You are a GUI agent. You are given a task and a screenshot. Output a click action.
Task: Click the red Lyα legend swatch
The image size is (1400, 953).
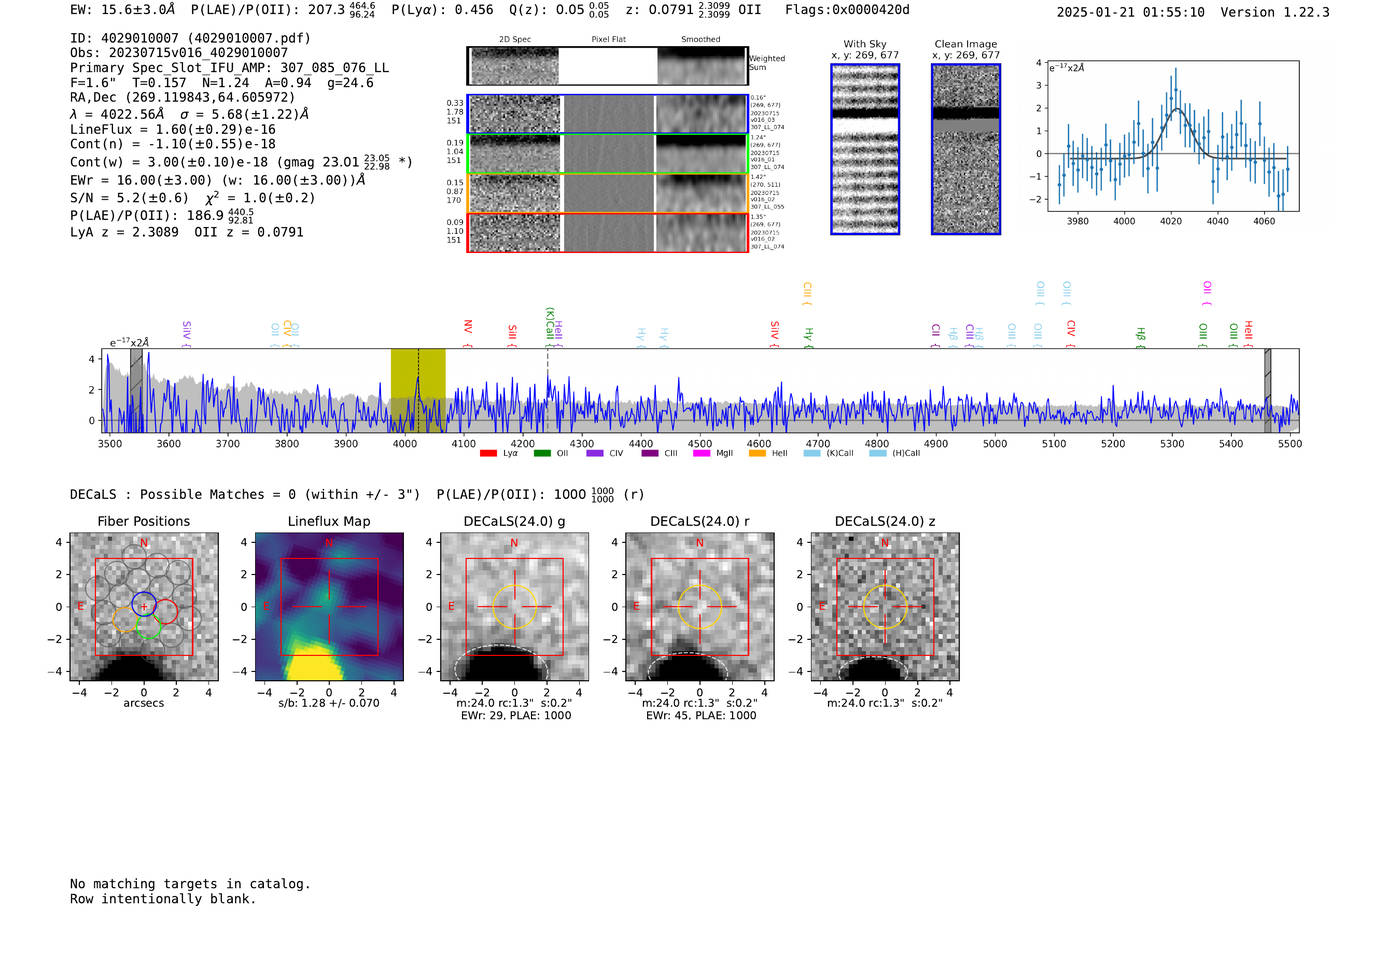click(488, 453)
